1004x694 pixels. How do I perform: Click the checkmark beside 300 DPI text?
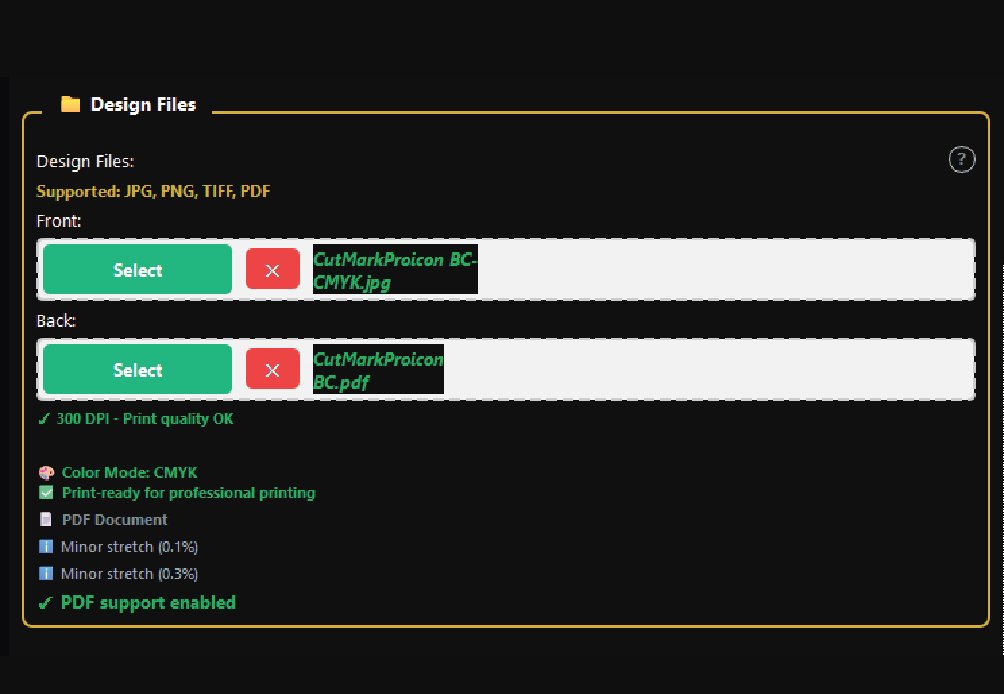pos(43,420)
